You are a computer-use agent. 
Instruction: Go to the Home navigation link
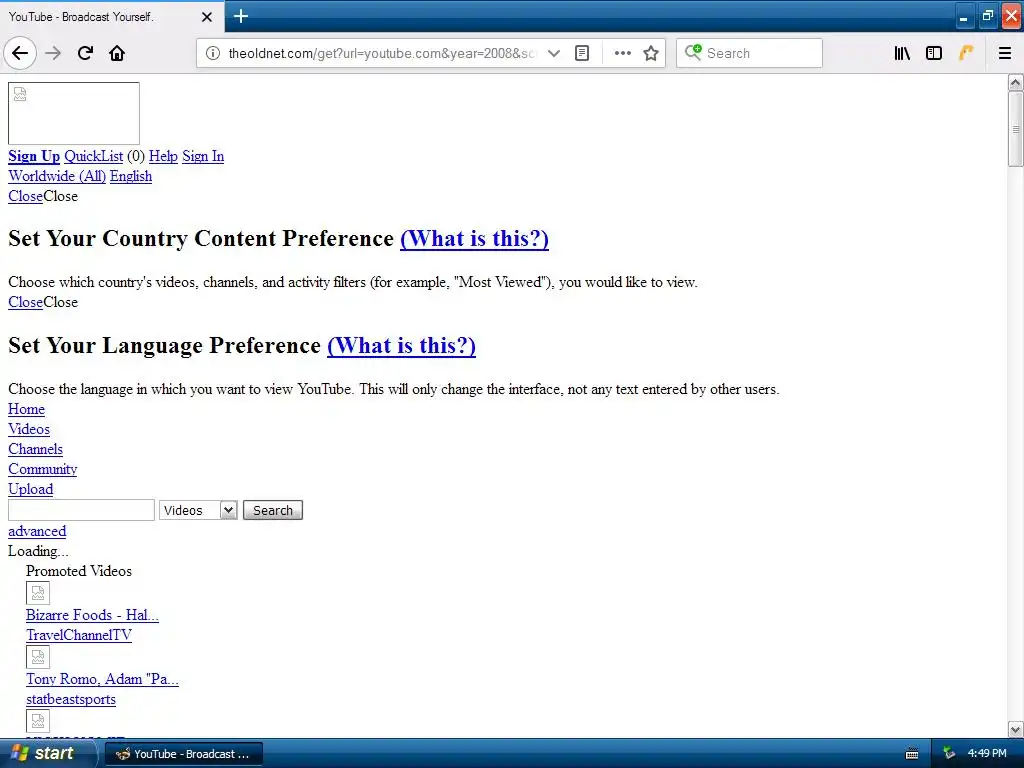tap(27, 409)
